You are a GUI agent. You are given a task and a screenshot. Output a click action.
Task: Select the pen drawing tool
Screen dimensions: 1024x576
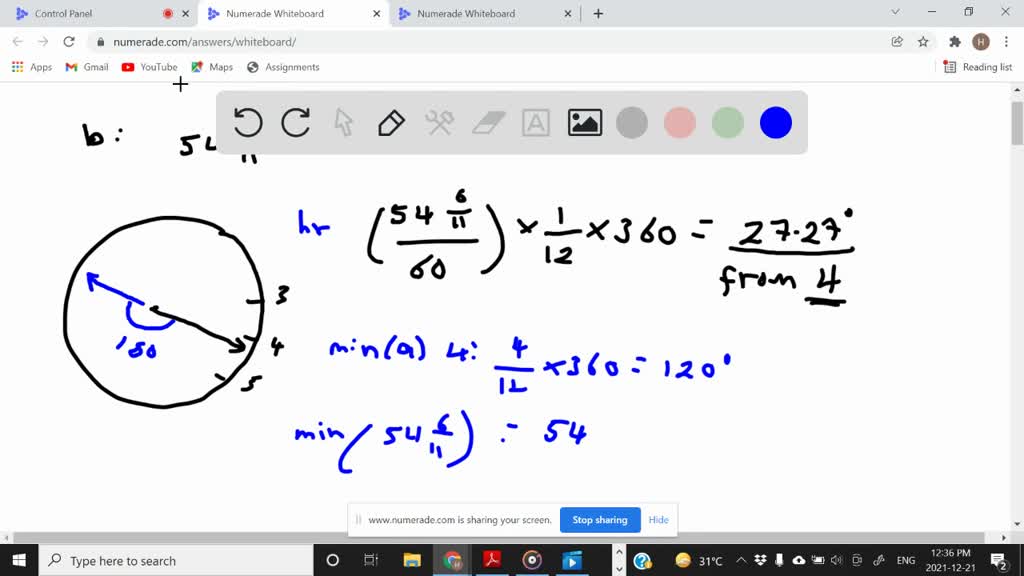click(x=391, y=123)
